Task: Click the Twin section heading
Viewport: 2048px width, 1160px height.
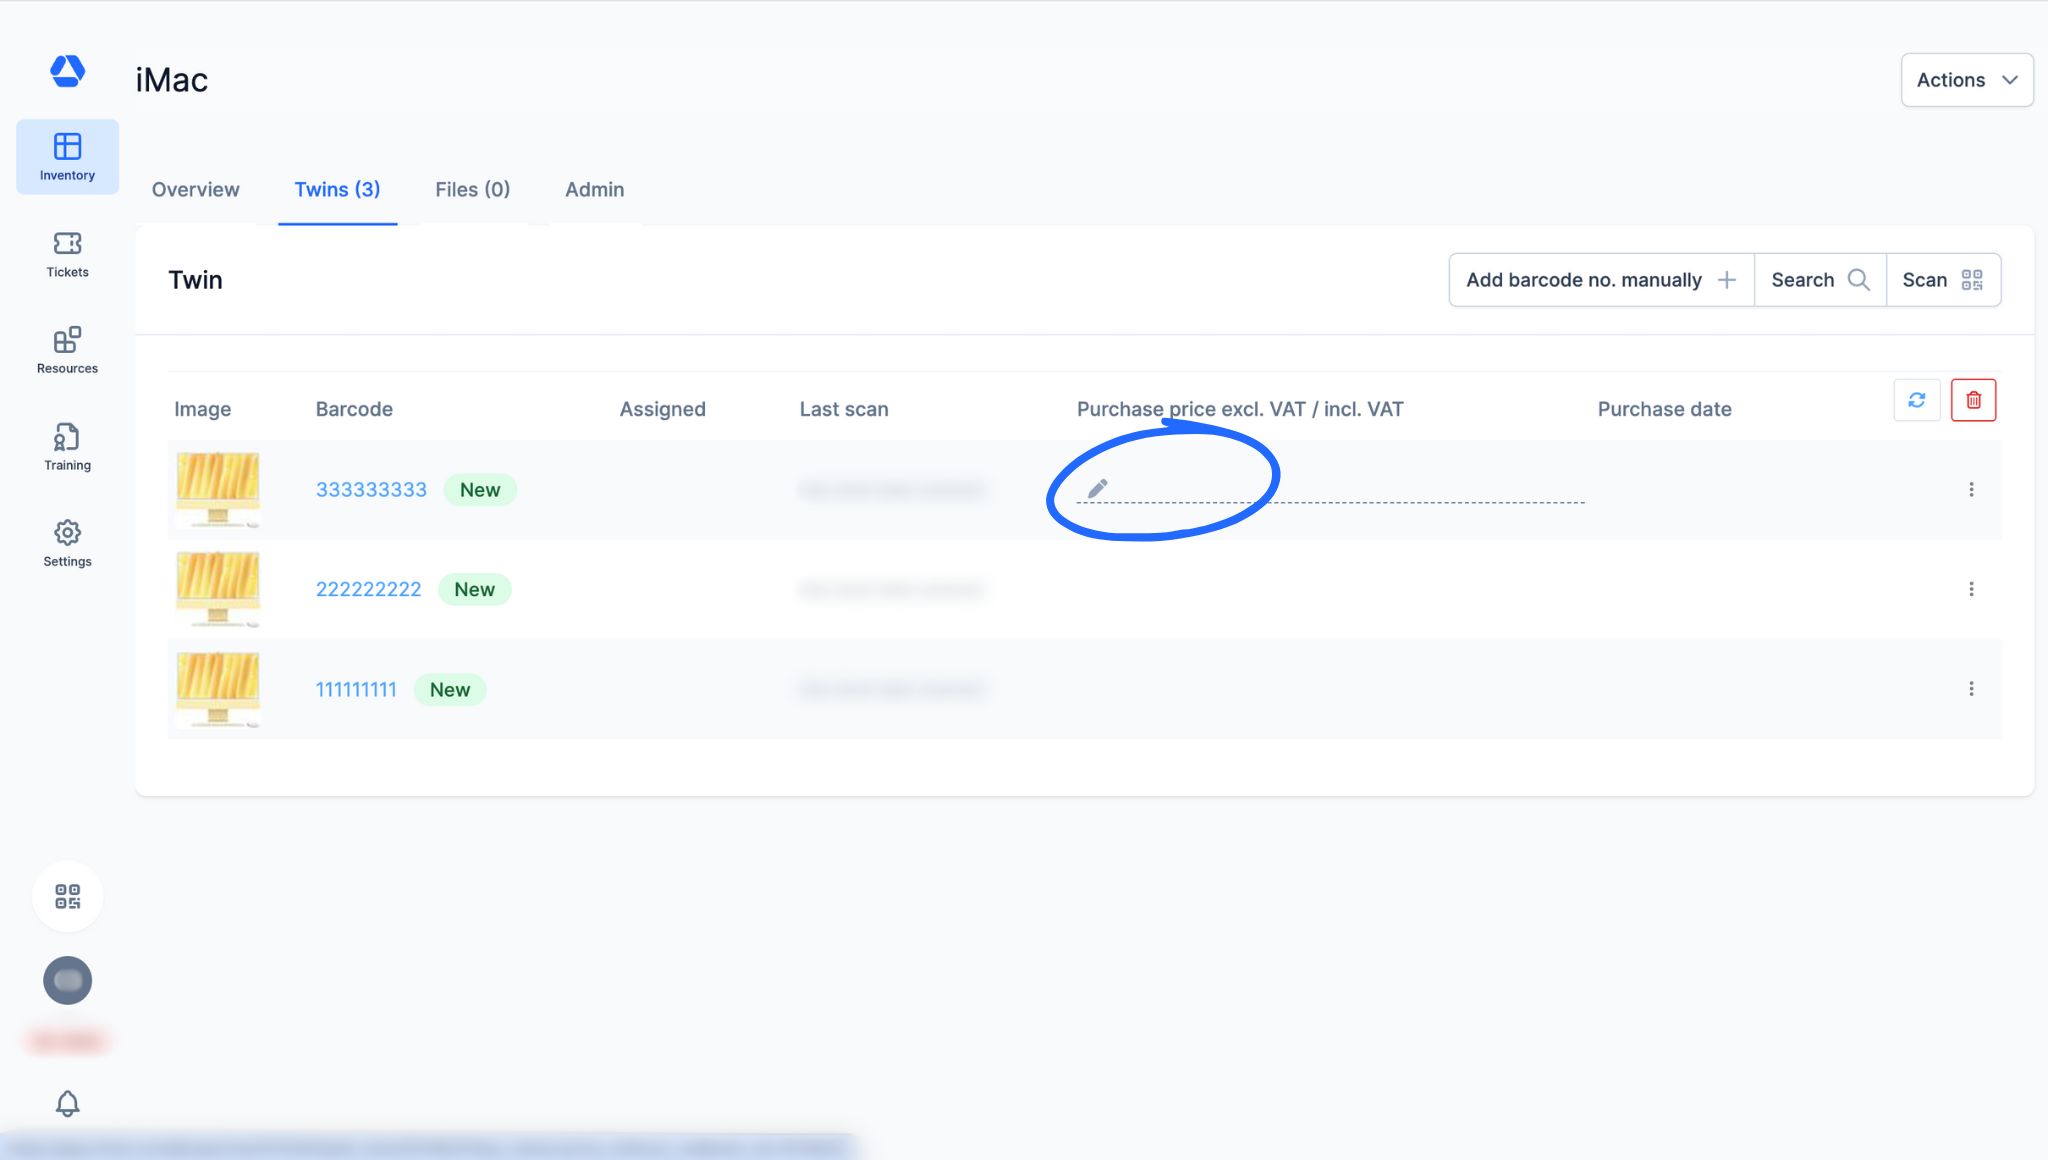Action: 195,280
